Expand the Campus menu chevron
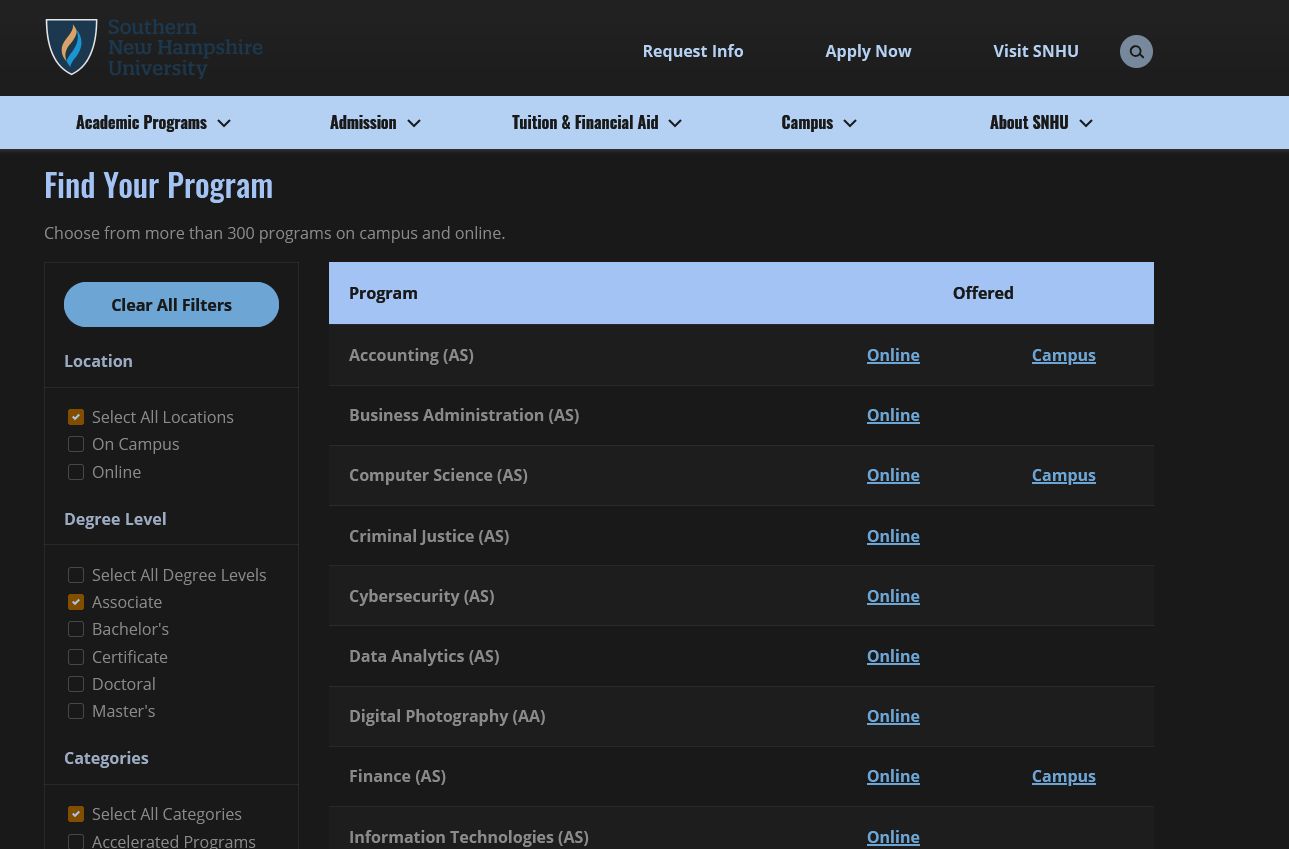This screenshot has width=1289, height=849. tap(850, 123)
